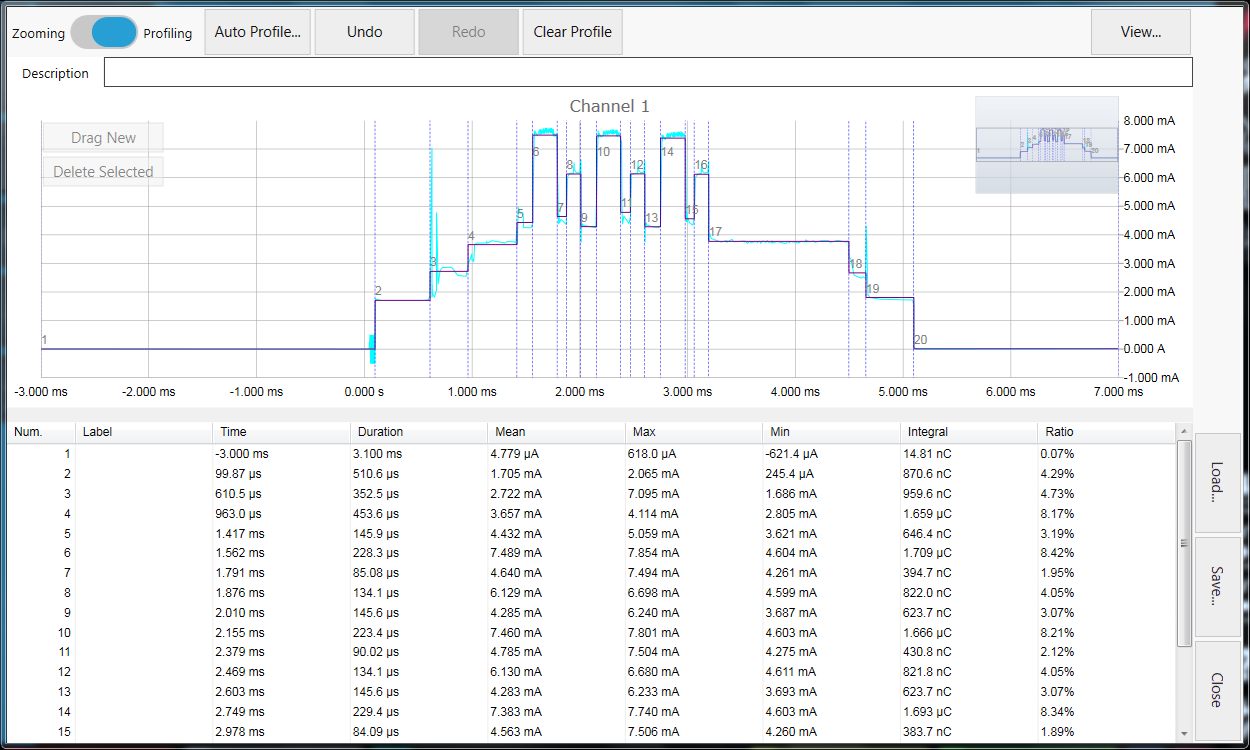Click the Close side button
The image size is (1250, 750).
[1217, 691]
